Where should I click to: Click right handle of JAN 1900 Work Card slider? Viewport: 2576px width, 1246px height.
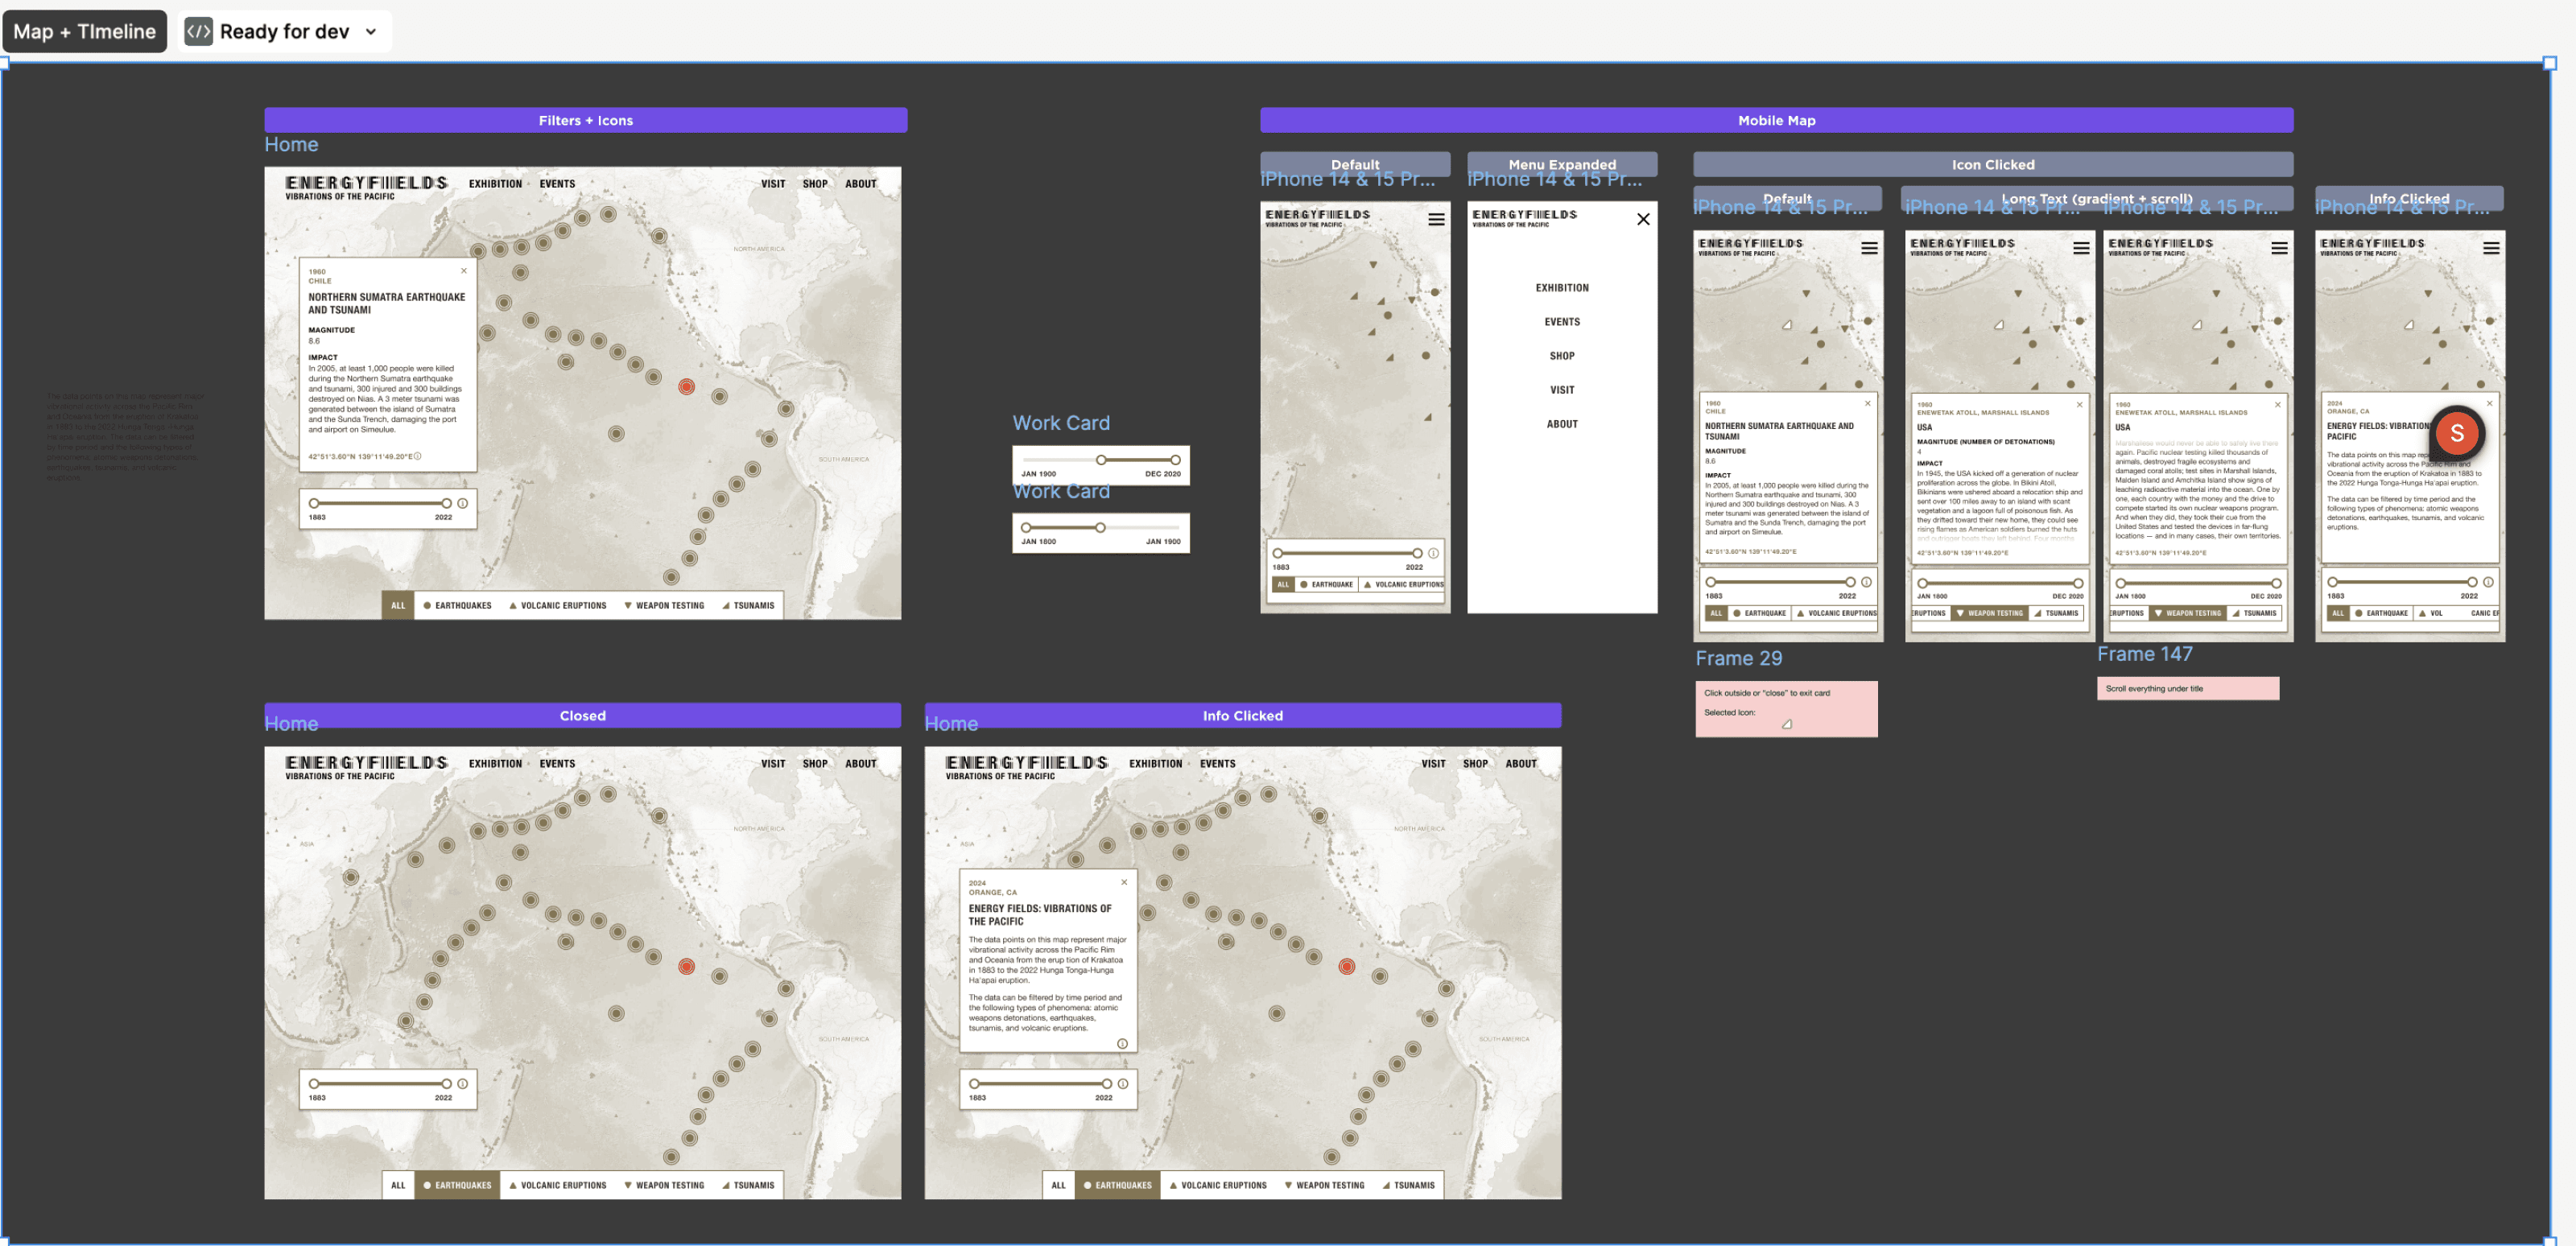[x=1175, y=460]
